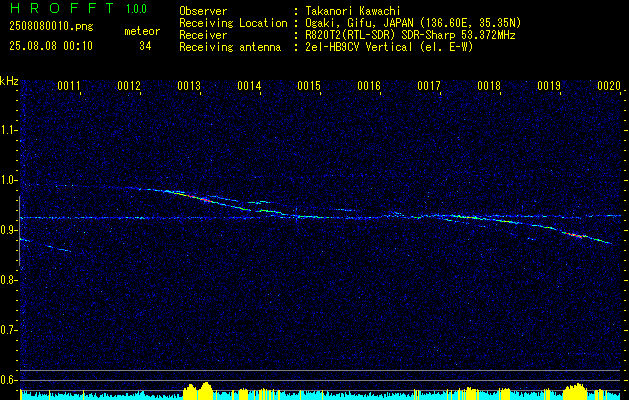
Task: Click the kHz axis unit label
Action: point(9,81)
